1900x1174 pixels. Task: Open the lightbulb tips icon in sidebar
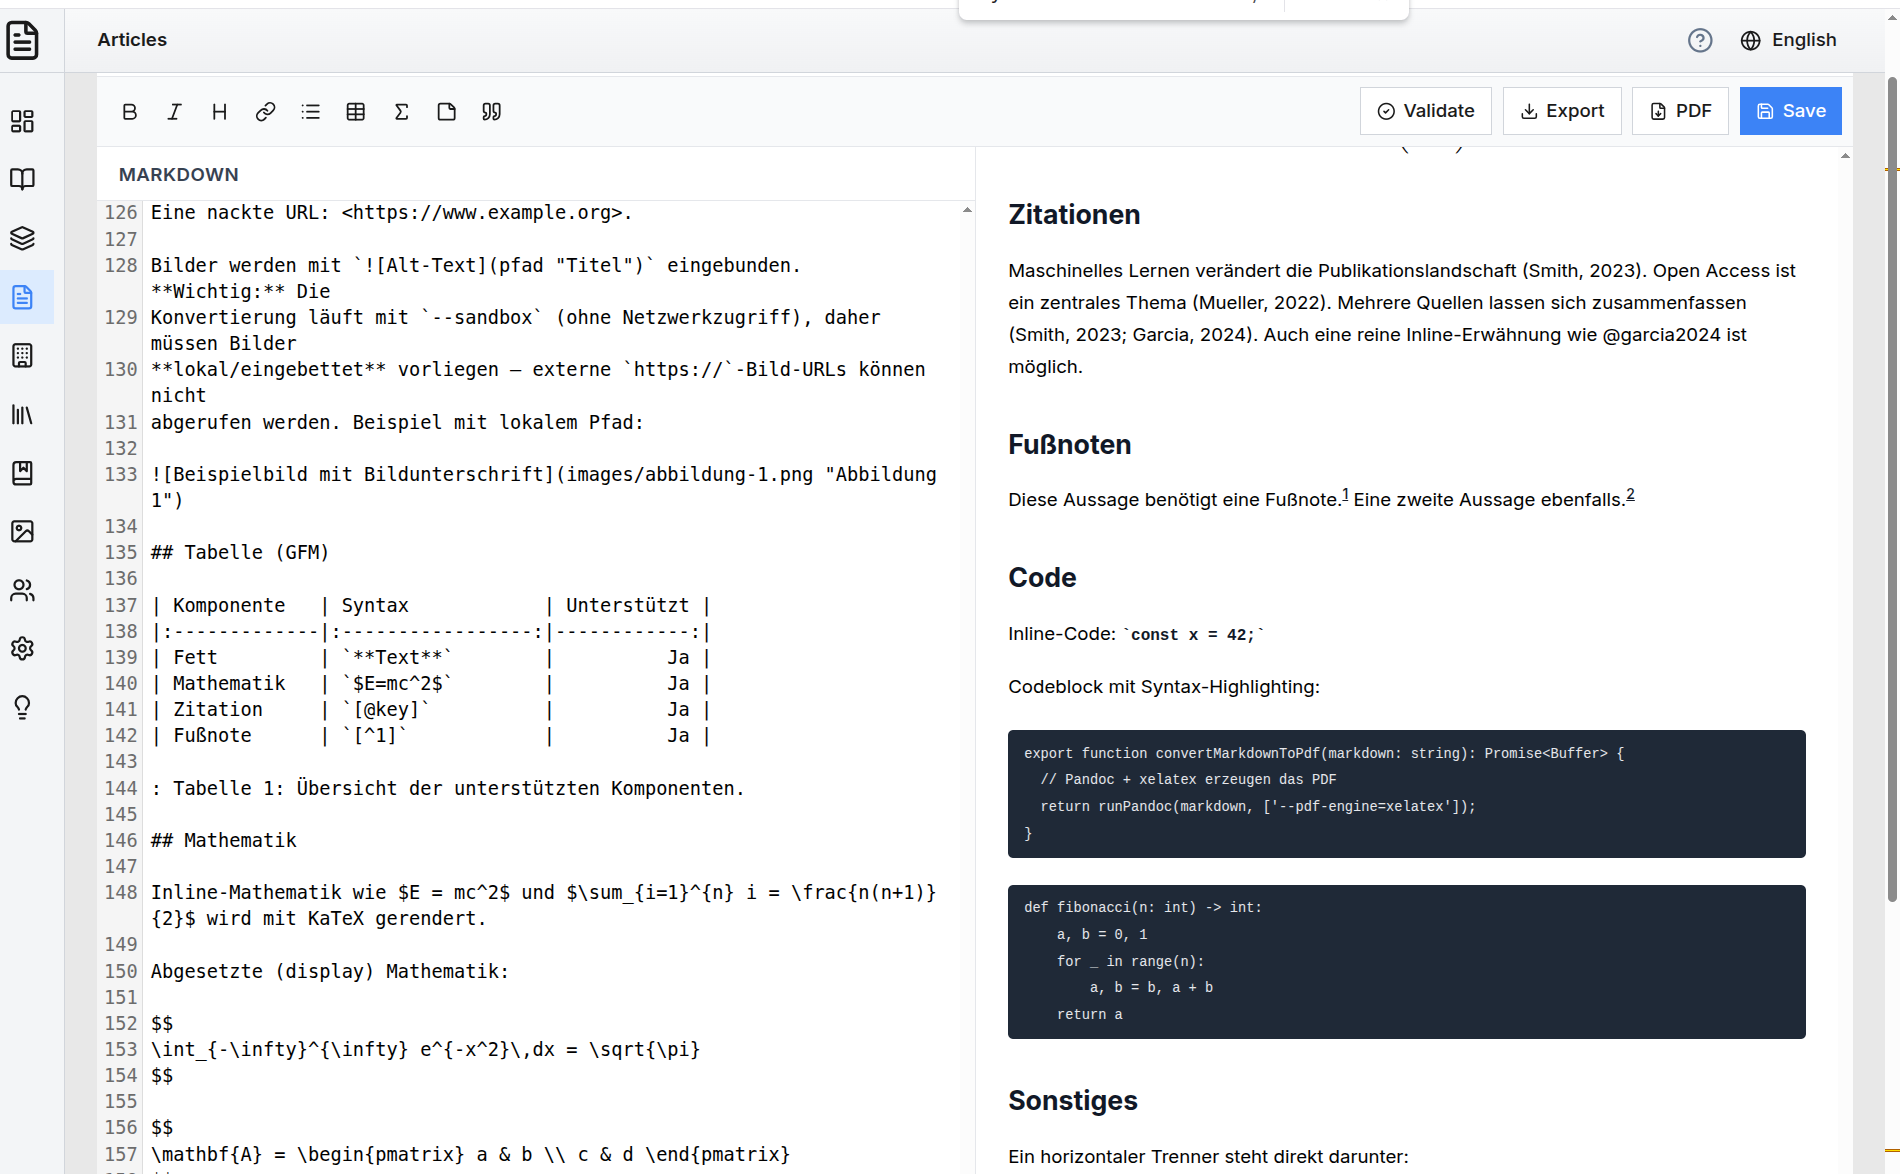click(22, 707)
